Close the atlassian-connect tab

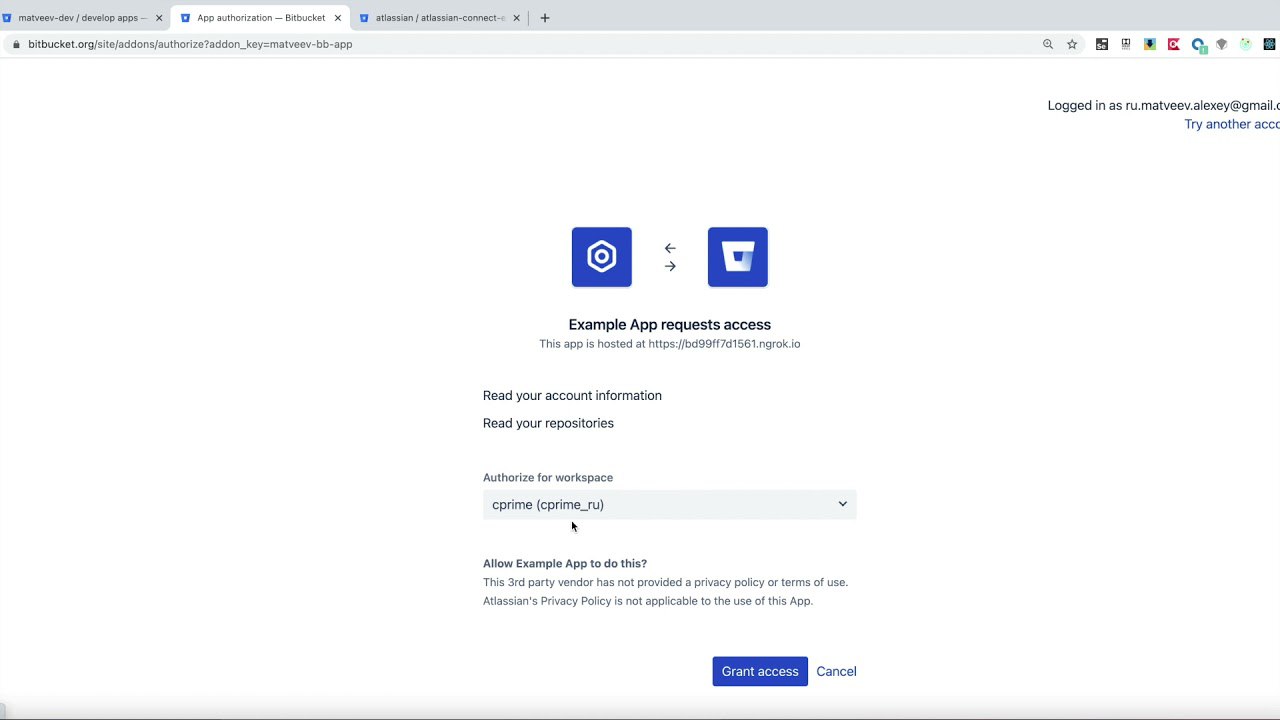(517, 18)
